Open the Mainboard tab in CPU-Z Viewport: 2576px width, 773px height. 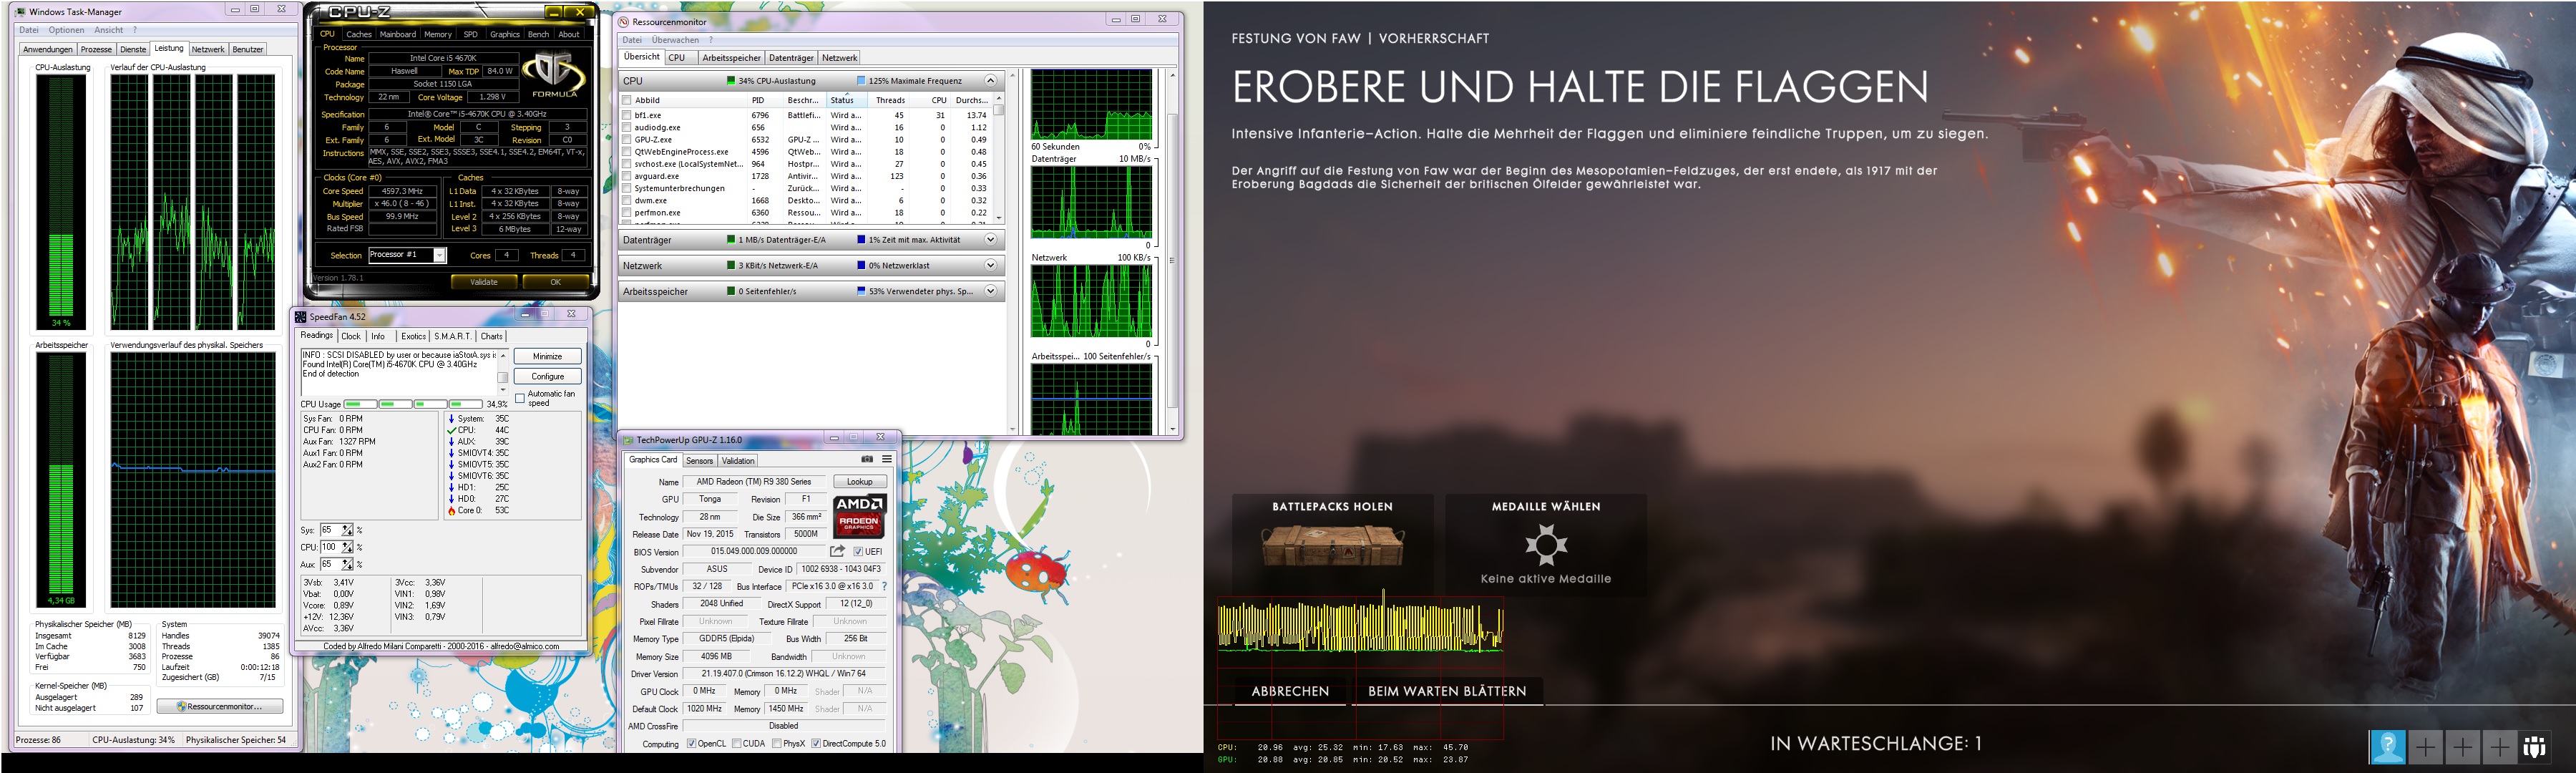397,34
